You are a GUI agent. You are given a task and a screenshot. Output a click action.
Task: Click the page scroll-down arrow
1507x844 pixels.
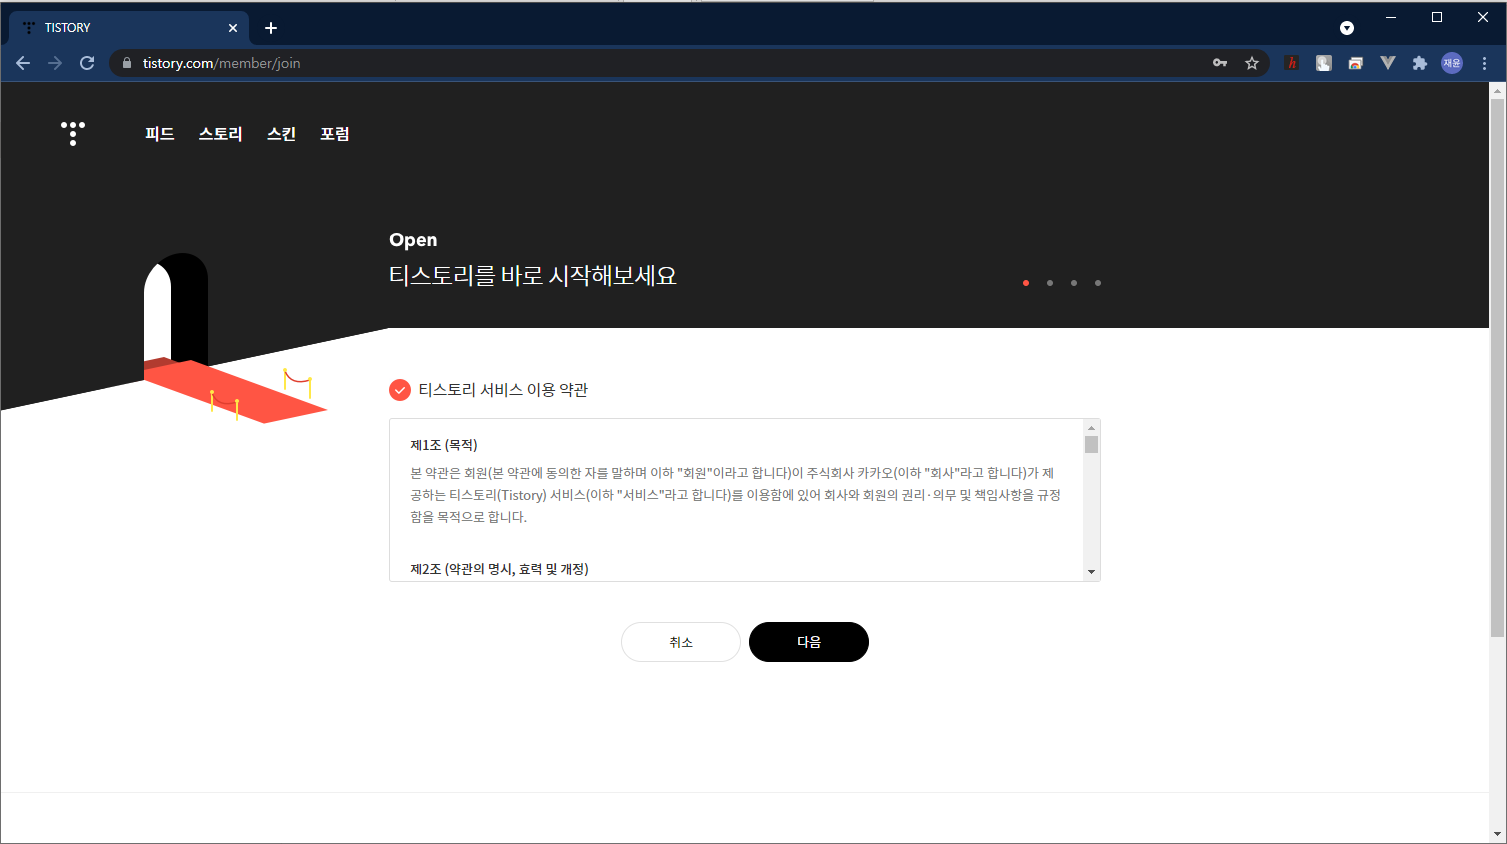coord(1497,834)
